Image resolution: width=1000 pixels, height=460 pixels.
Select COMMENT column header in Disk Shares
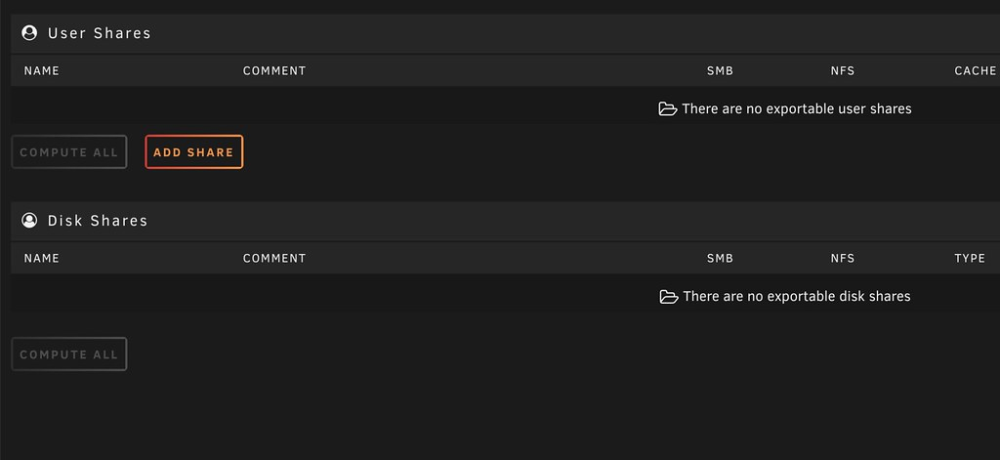(x=274, y=258)
